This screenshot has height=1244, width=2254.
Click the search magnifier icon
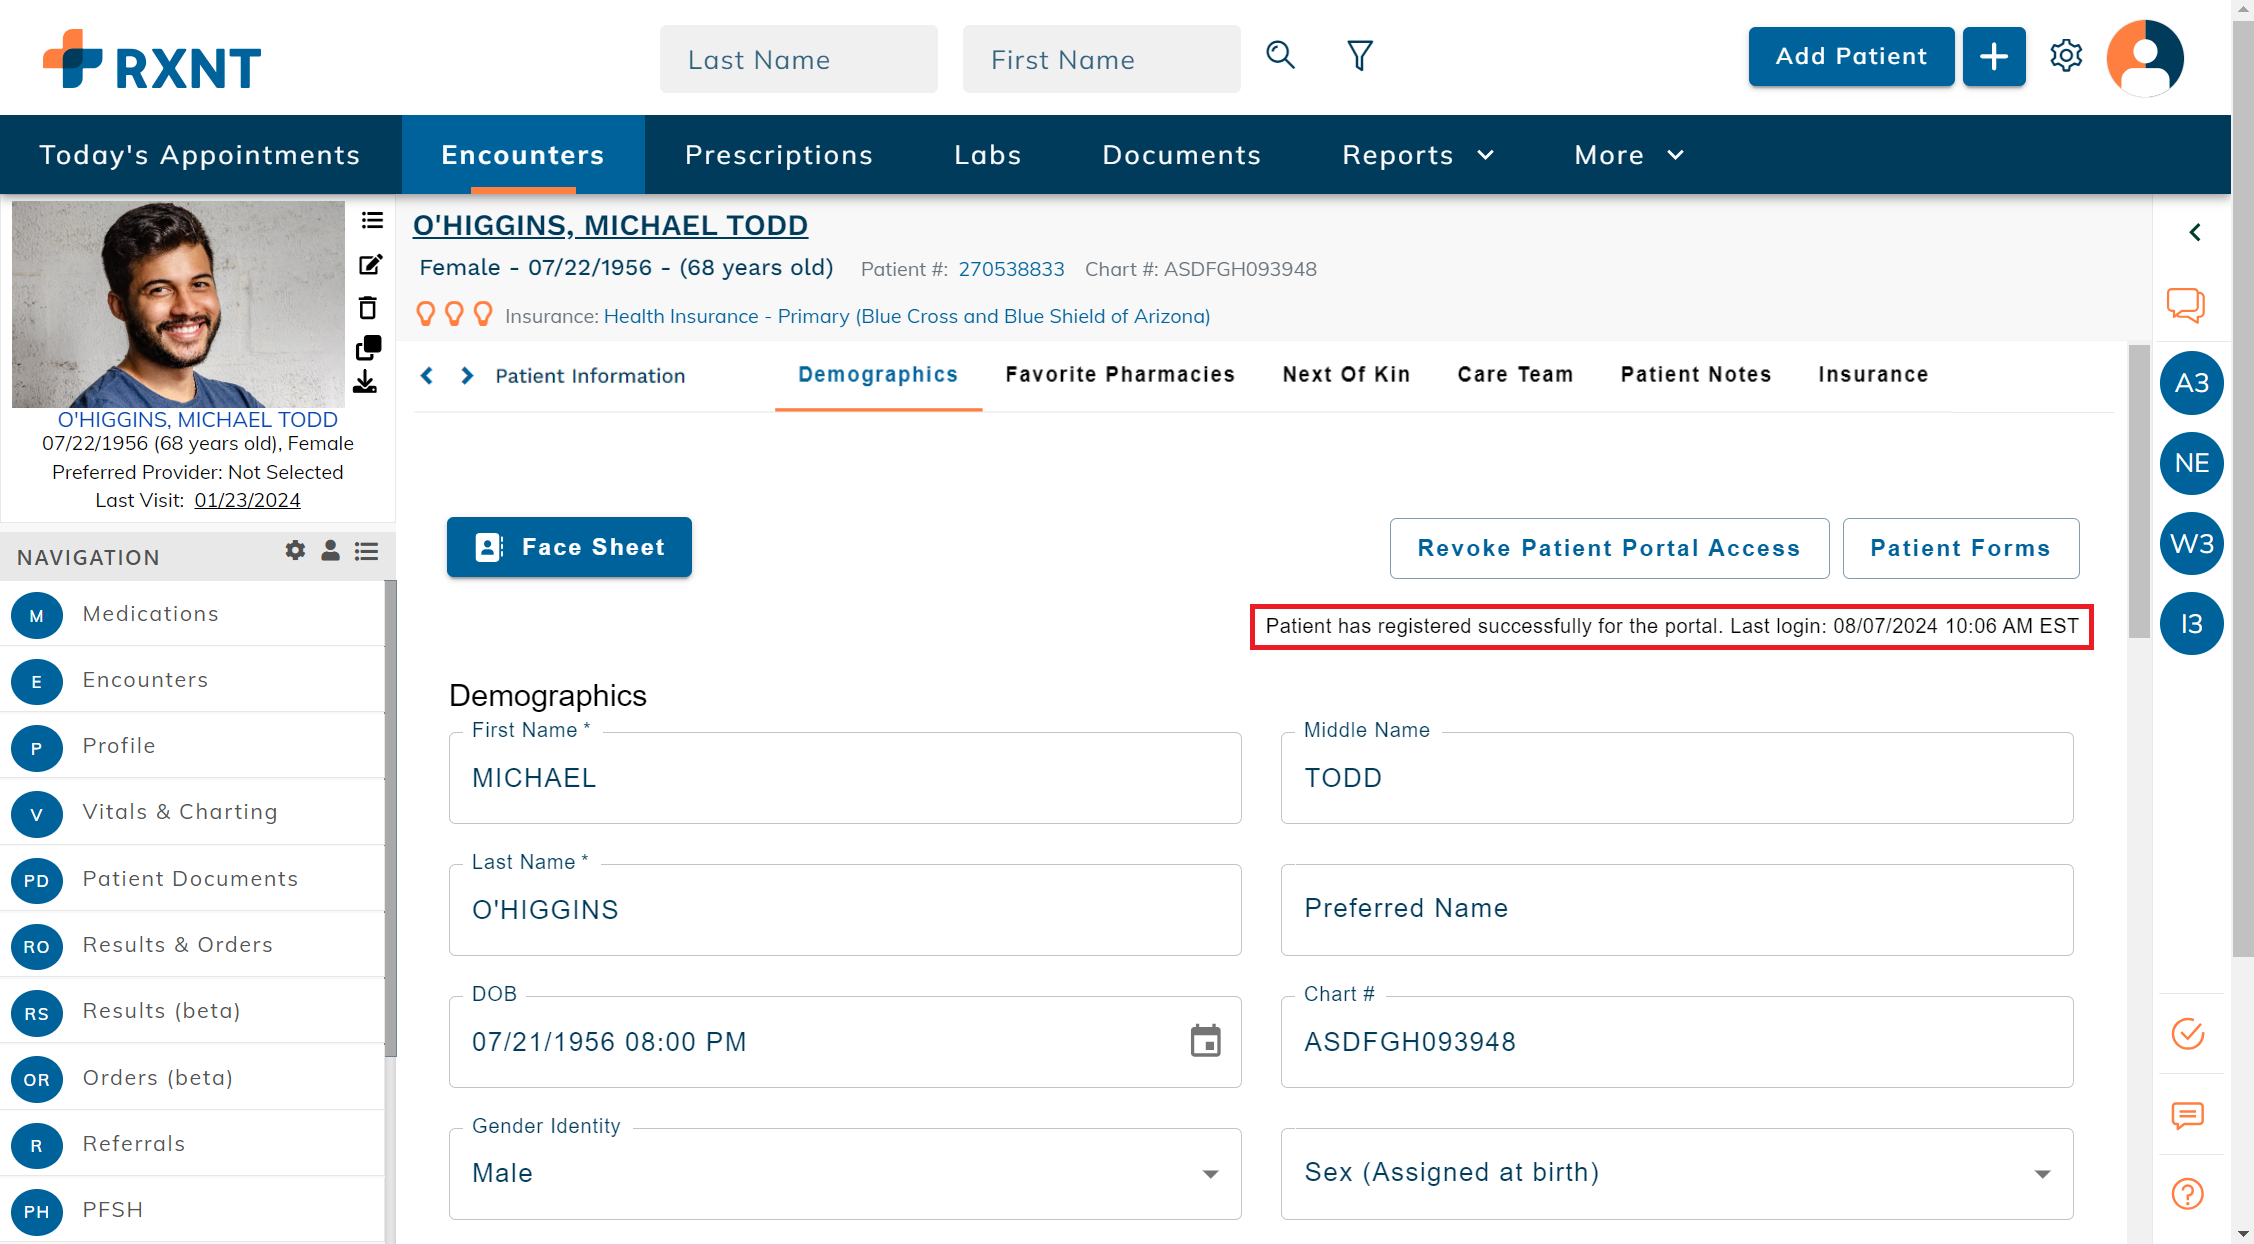click(x=1280, y=56)
